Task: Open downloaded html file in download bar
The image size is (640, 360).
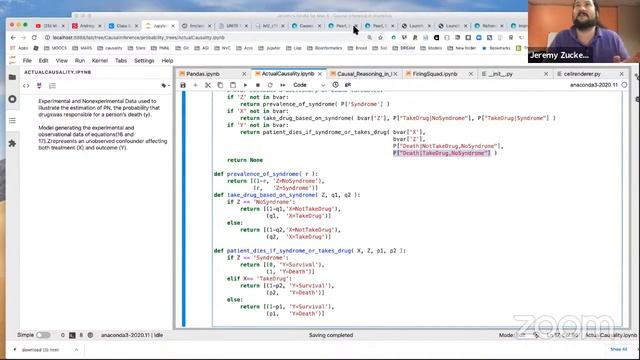Action: [40, 350]
